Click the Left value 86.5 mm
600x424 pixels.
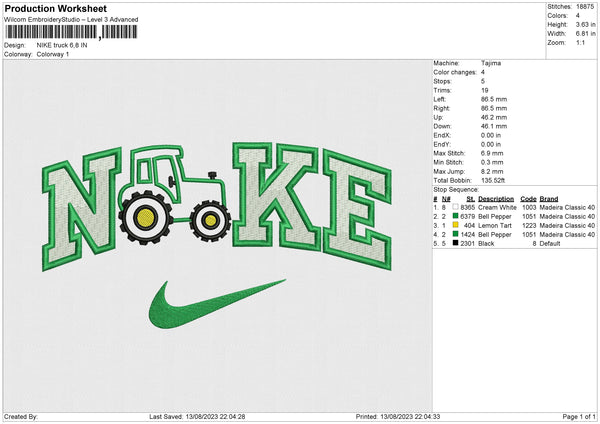click(494, 99)
